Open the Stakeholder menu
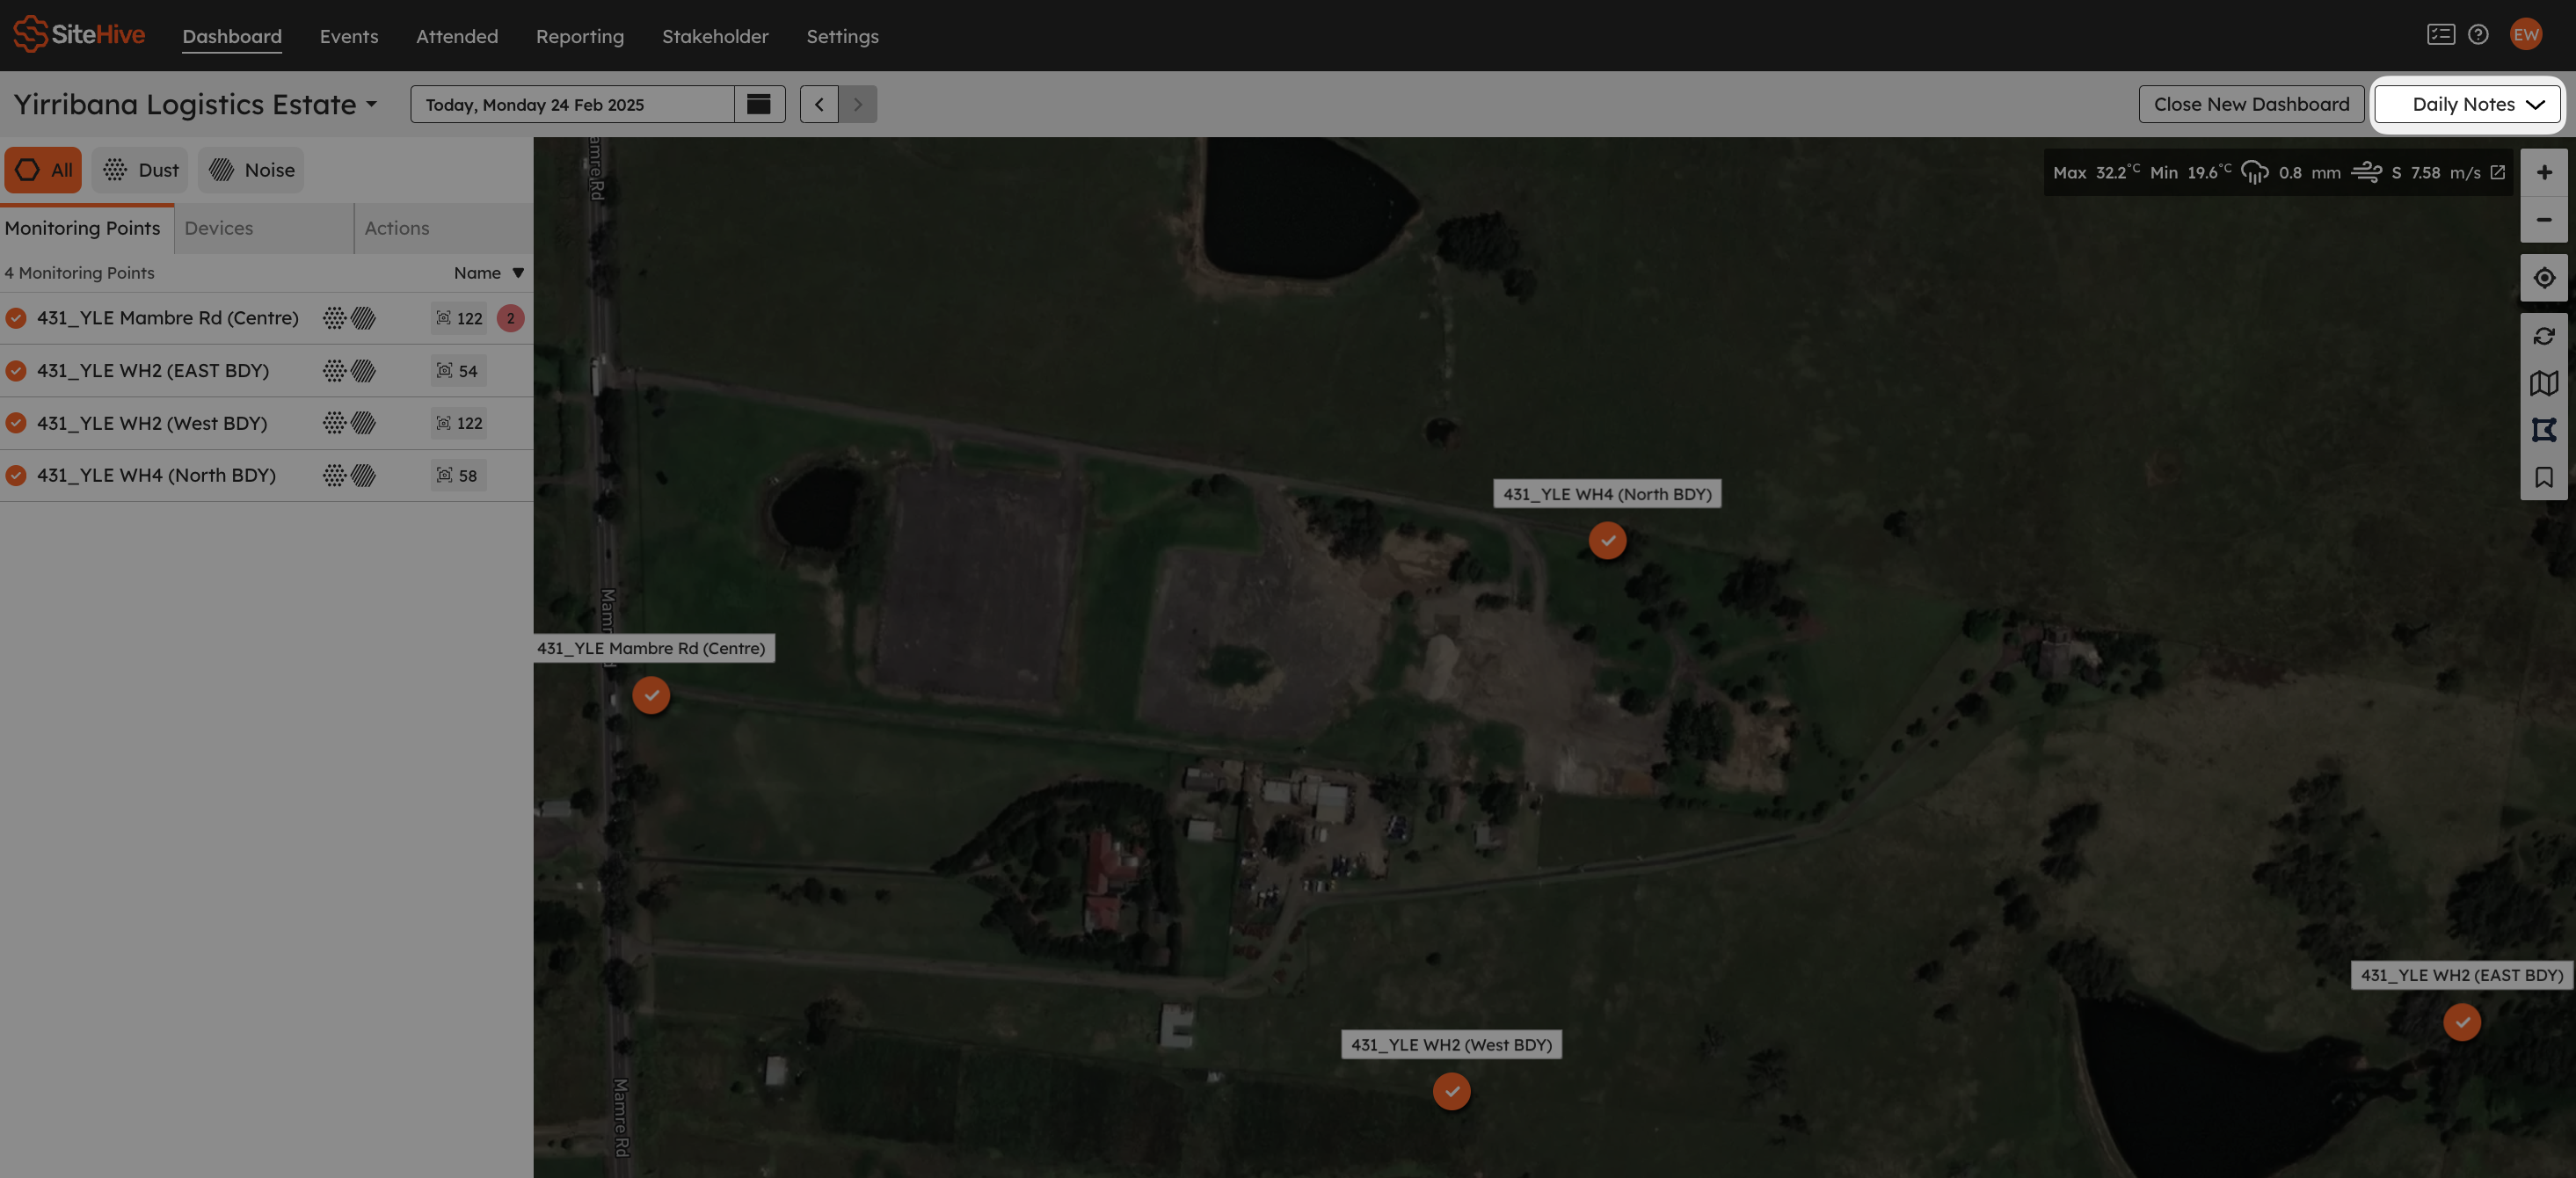 pyautogui.click(x=715, y=36)
